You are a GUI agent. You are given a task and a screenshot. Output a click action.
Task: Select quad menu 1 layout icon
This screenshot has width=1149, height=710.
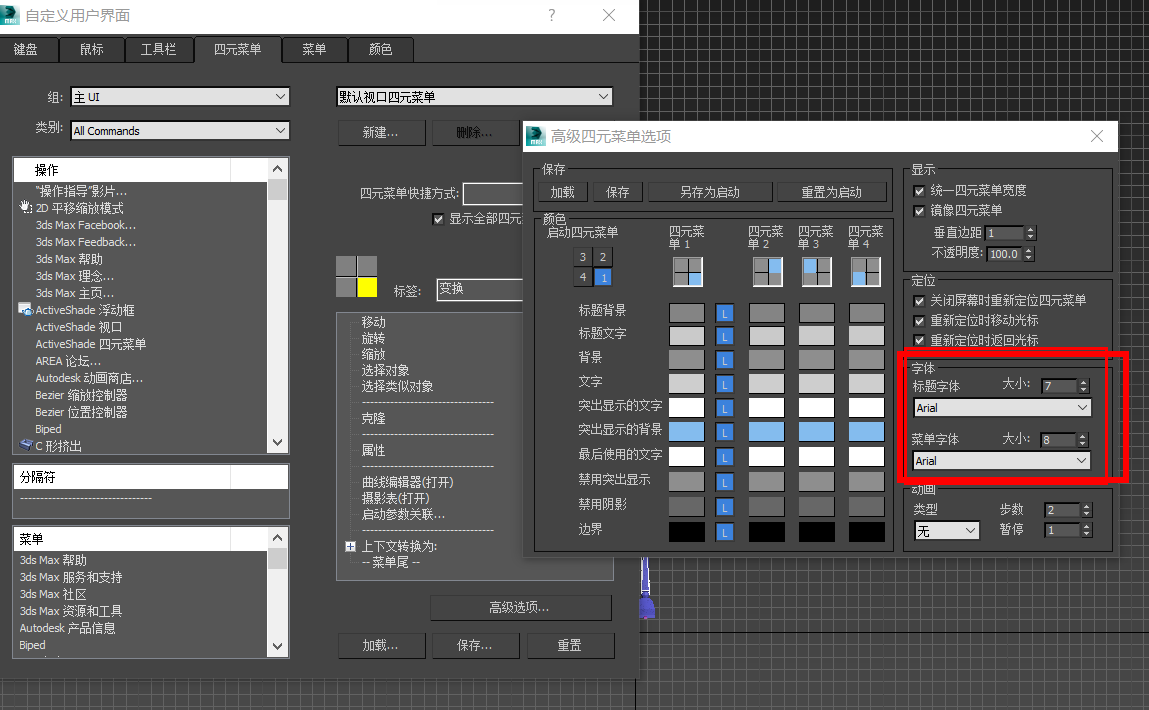coord(687,272)
